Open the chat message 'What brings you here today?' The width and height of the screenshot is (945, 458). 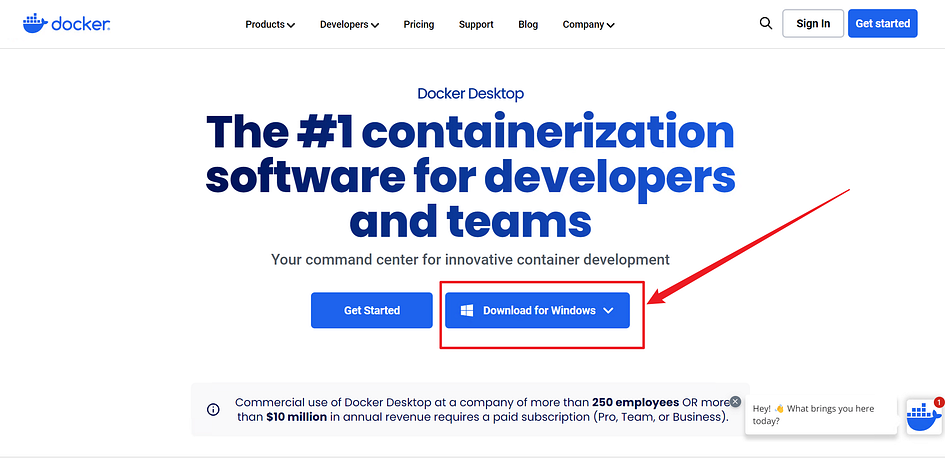[819, 415]
